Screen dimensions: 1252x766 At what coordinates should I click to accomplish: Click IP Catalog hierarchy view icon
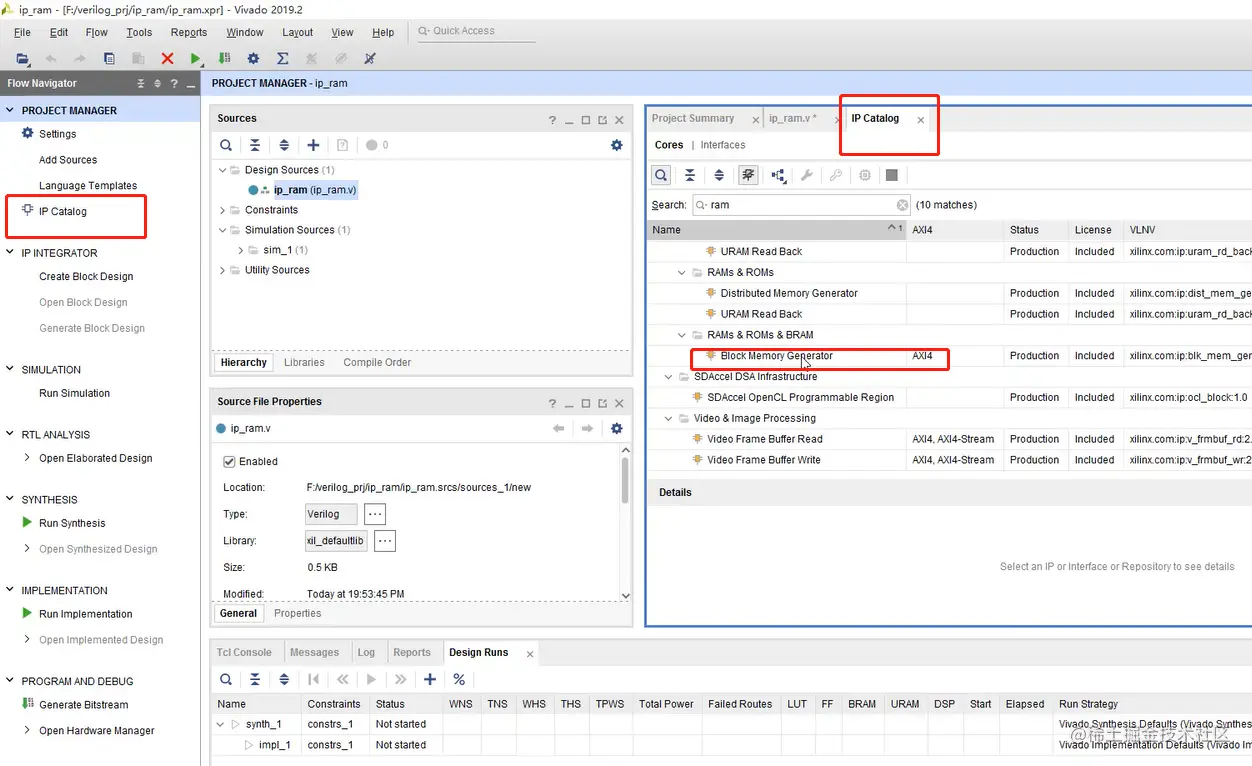[x=778, y=175]
